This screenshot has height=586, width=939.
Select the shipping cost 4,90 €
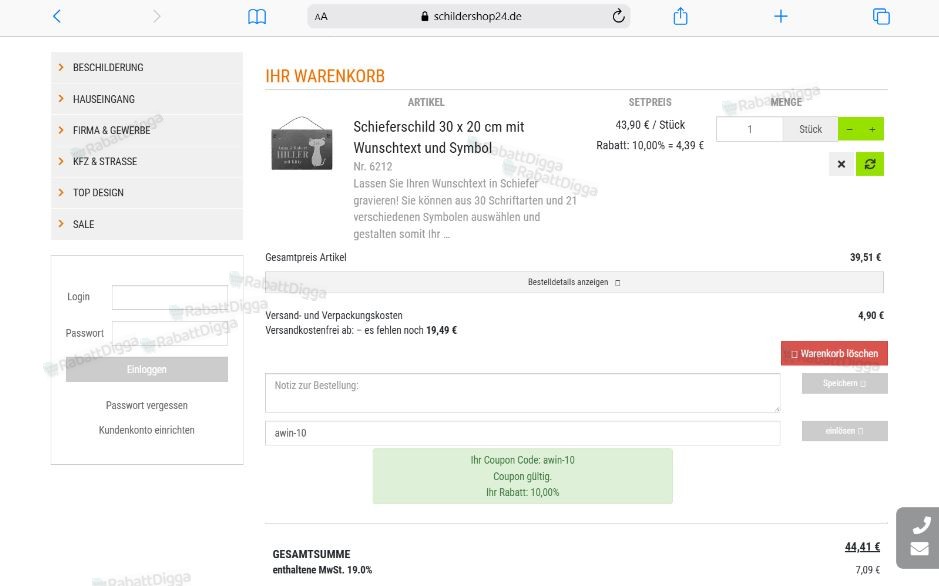click(871, 315)
